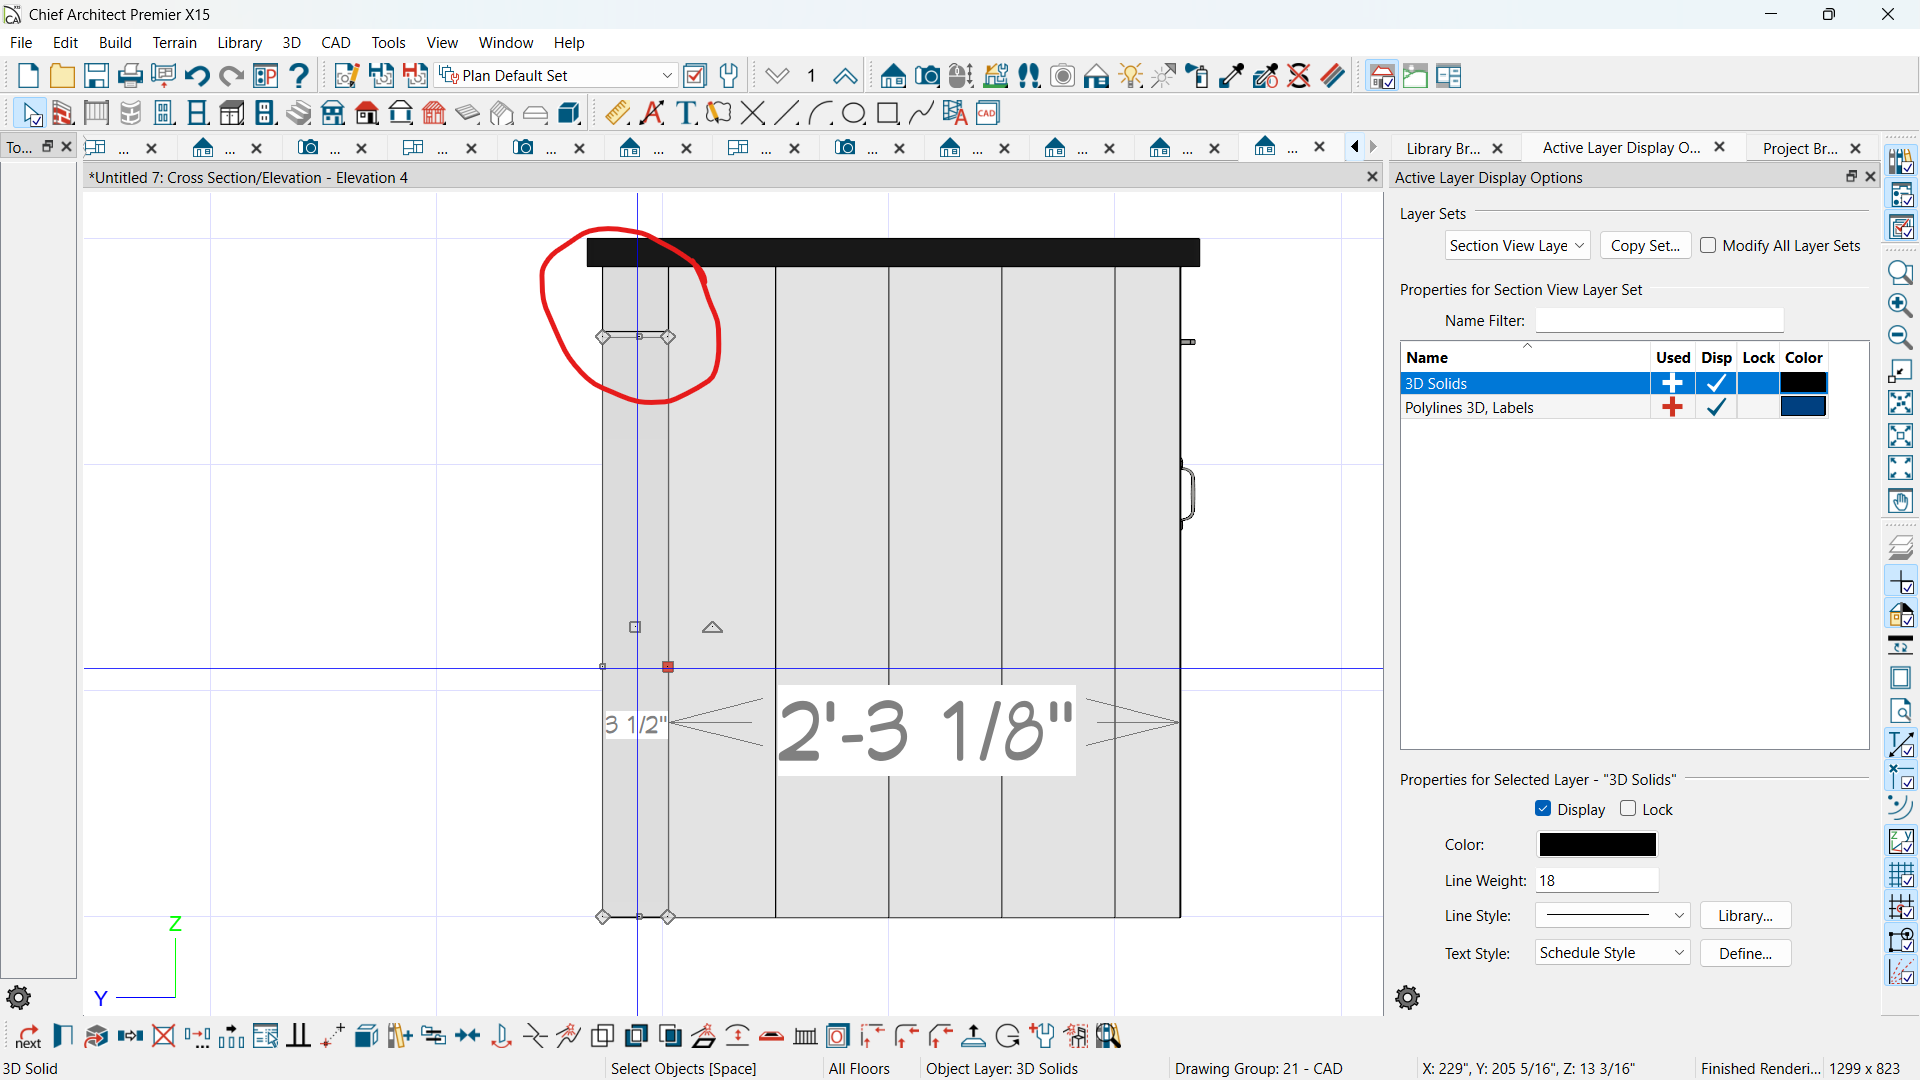Open the Tape Measure dimension tool
This screenshot has height=1080, width=1920.
tap(618, 113)
